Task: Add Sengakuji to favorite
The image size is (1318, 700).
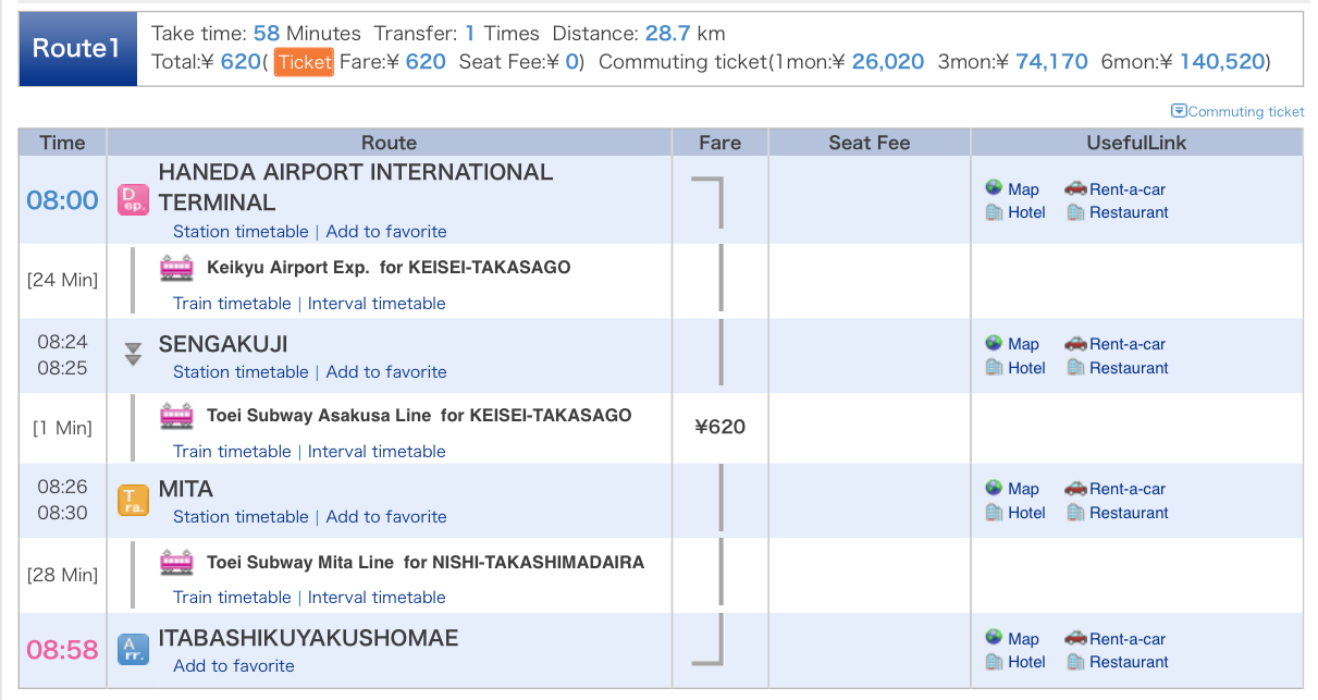Action: (x=386, y=372)
